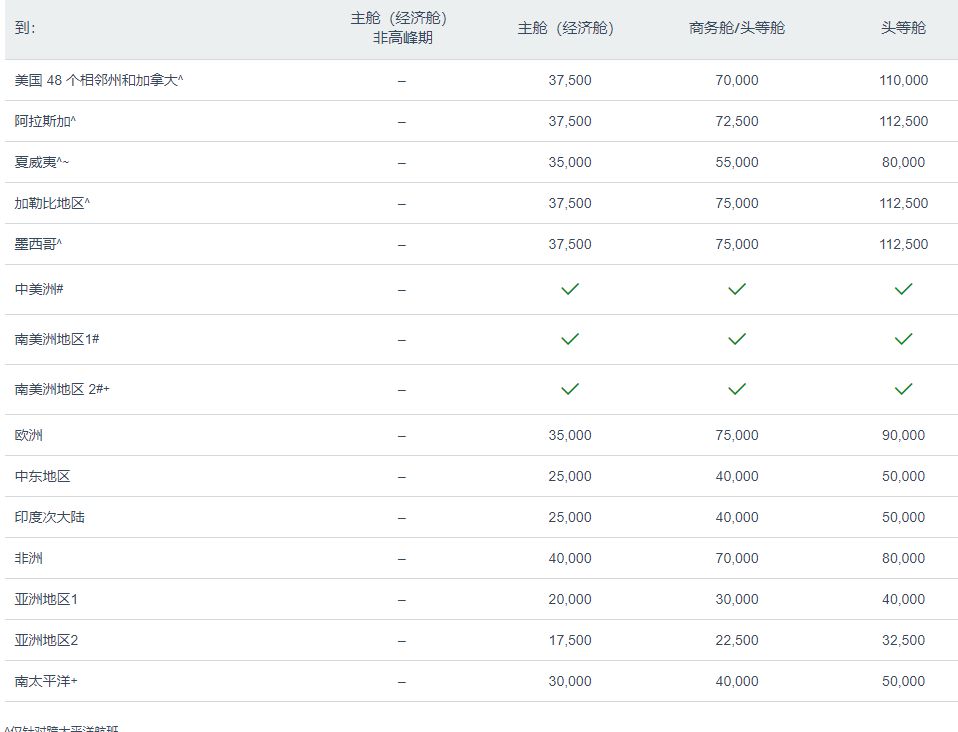
Task: Click the 阿拉斯加 destination label
Action: [45, 121]
